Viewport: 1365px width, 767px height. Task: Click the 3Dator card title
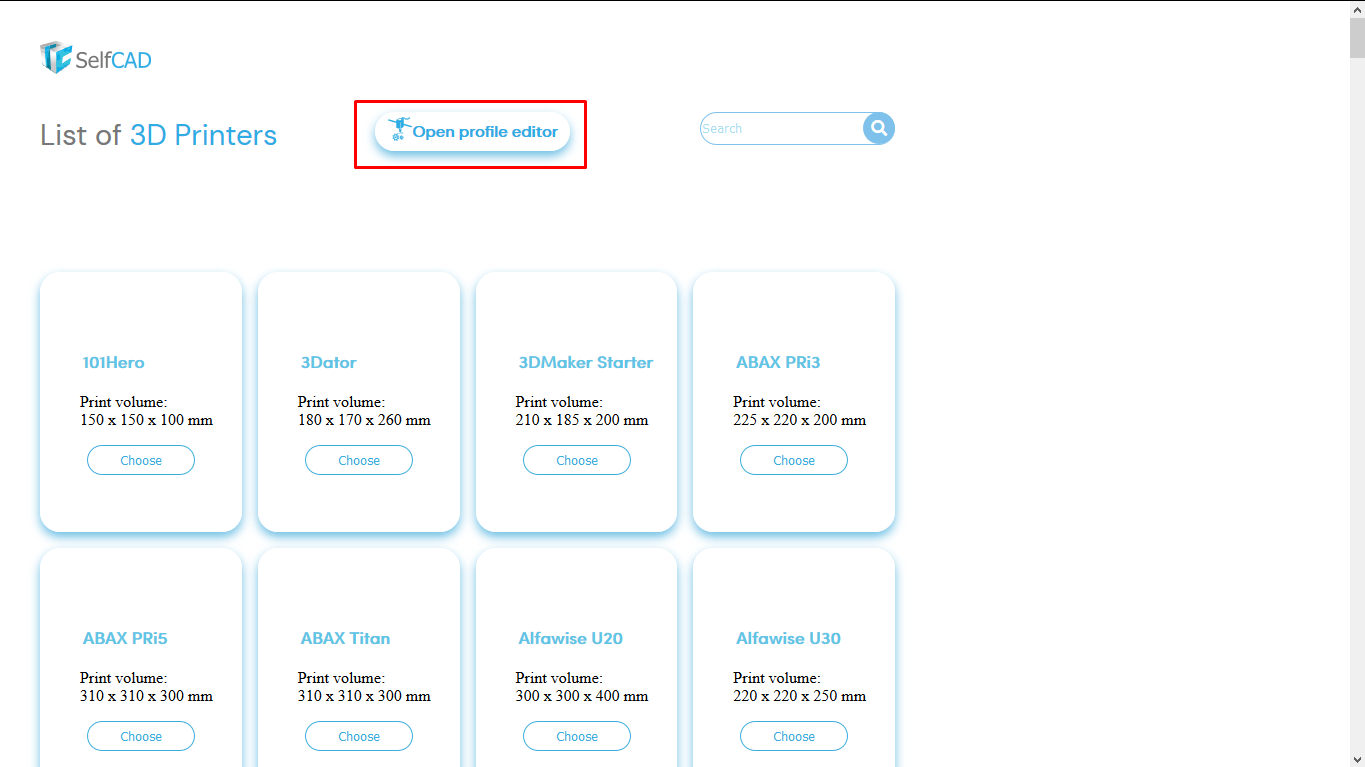[x=328, y=362]
